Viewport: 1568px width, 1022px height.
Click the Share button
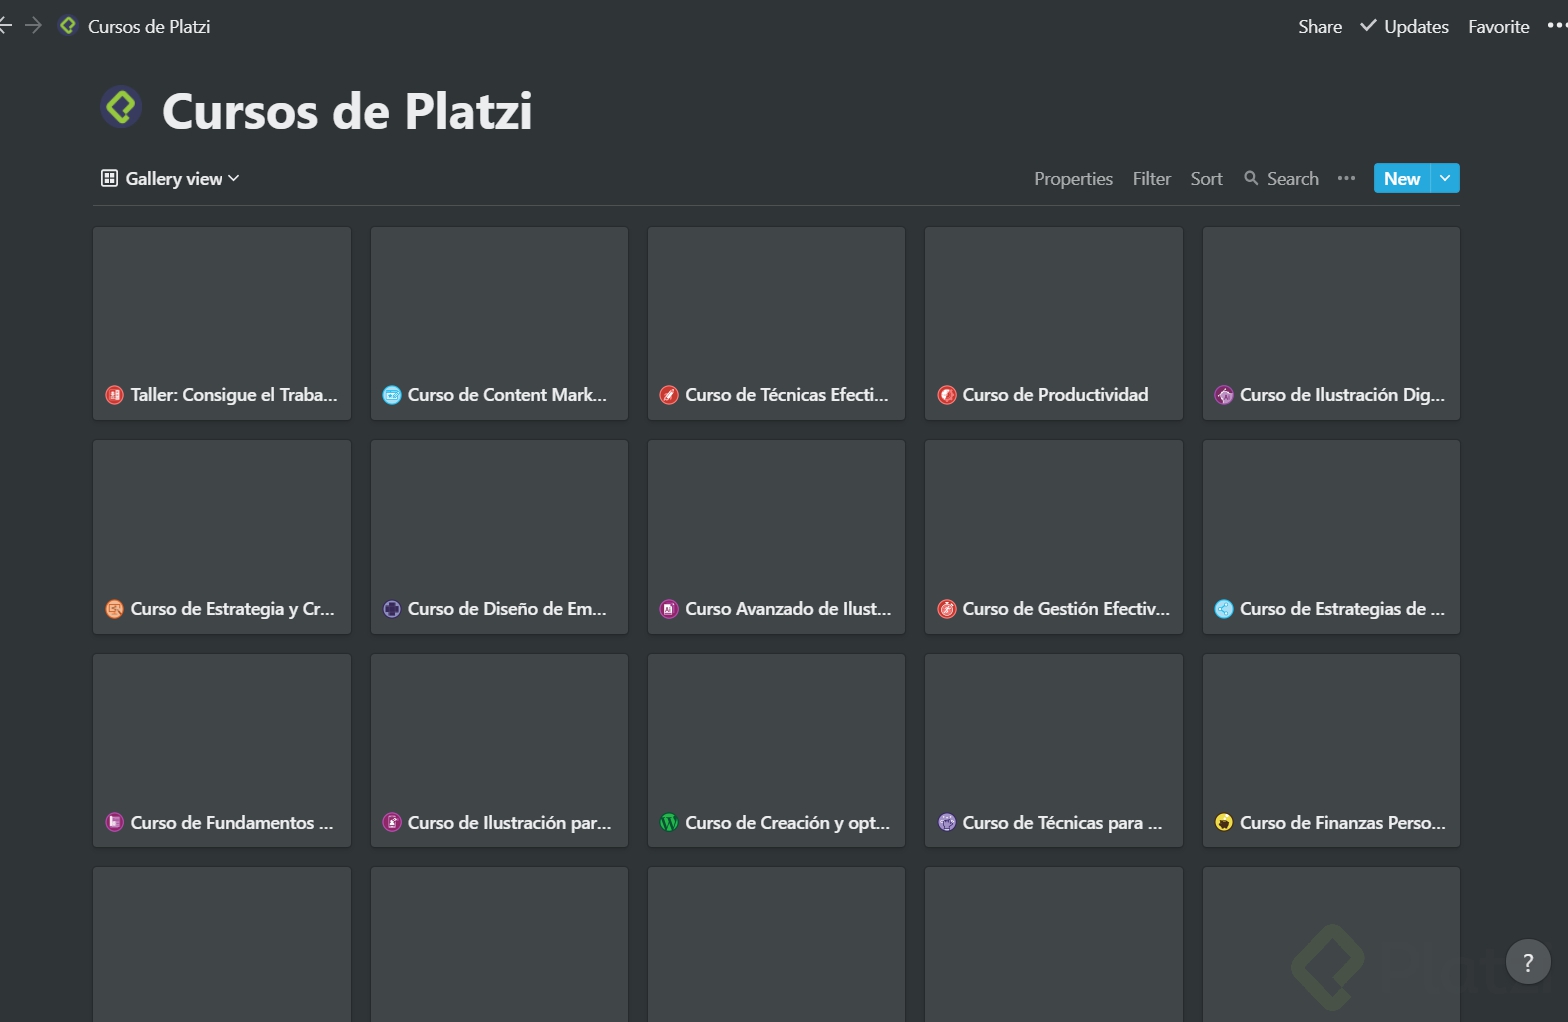1320,27
